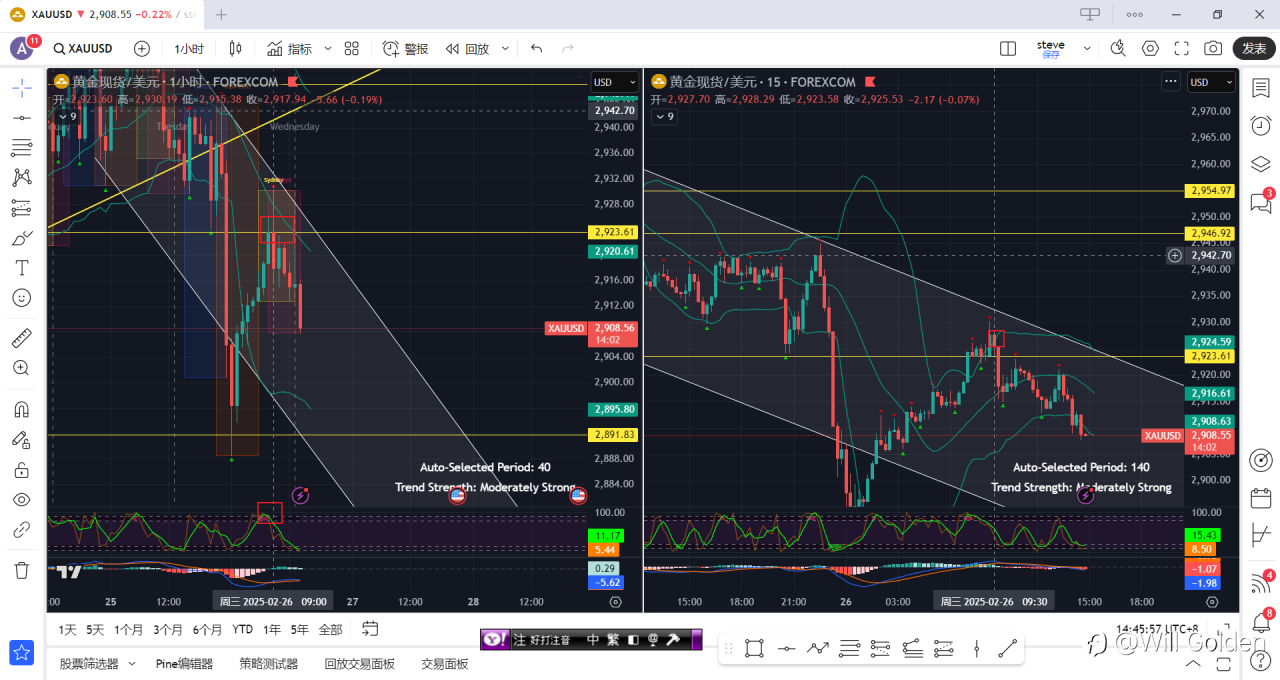Toggle lock all drawings padlock
Viewport: 1280px width, 680px height.
click(x=21, y=470)
